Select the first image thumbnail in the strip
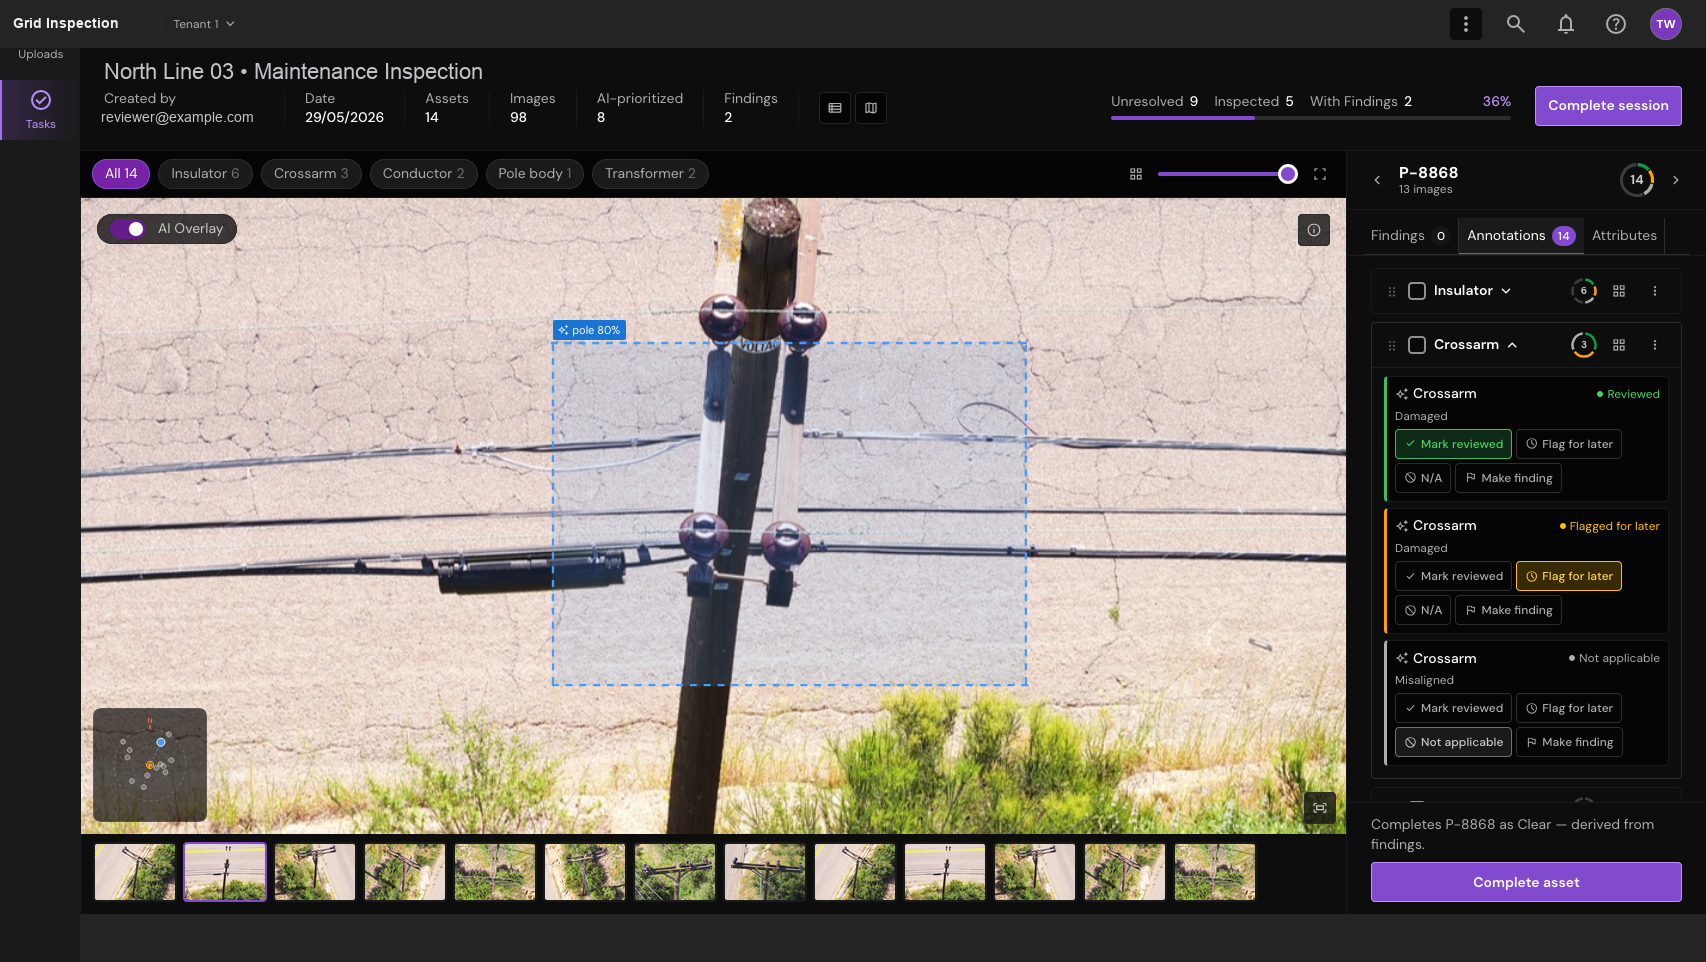This screenshot has width=1706, height=962. click(x=135, y=872)
